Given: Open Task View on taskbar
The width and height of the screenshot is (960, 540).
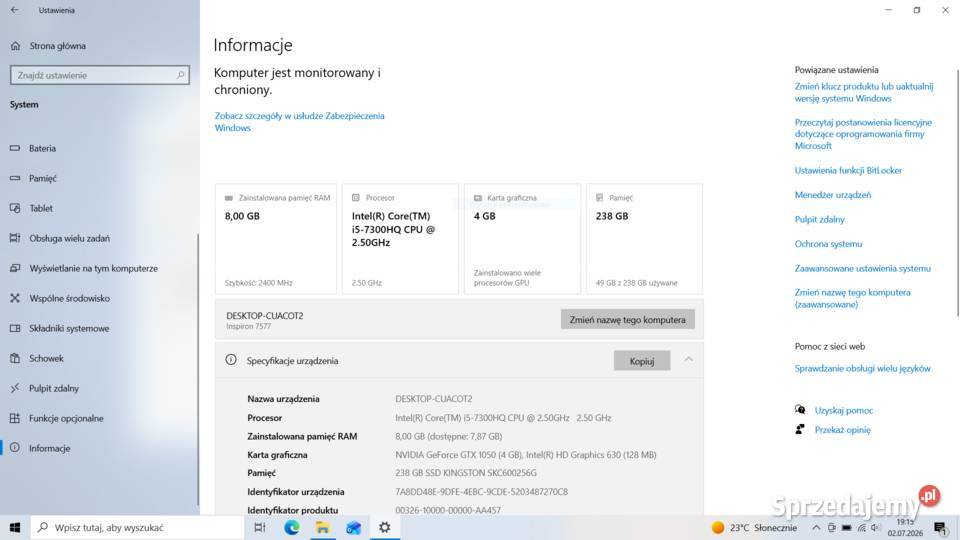Looking at the screenshot, I should 260,527.
